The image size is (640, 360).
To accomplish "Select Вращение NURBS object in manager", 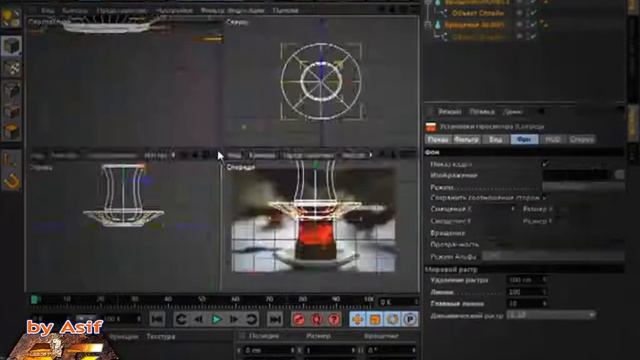I will coord(474,25).
